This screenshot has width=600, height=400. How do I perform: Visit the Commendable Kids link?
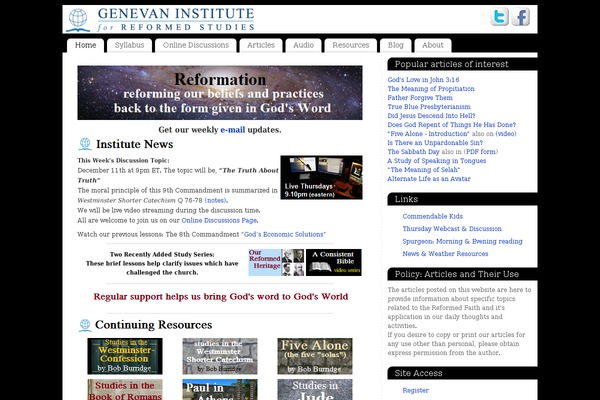[x=432, y=216]
